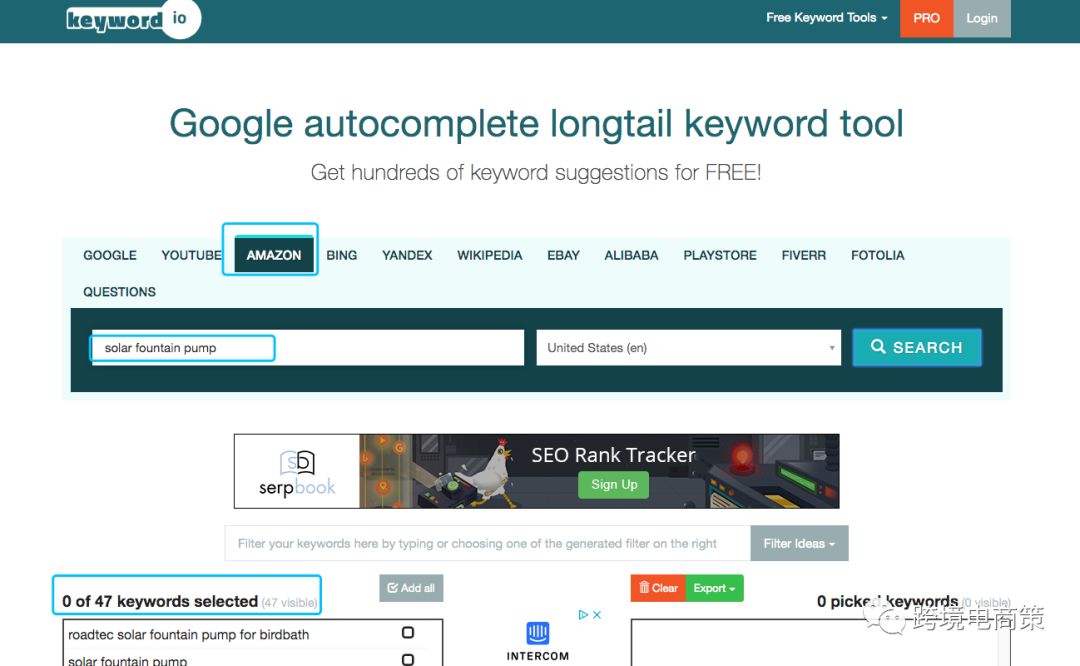Focus the filter keywords input field

(488, 543)
